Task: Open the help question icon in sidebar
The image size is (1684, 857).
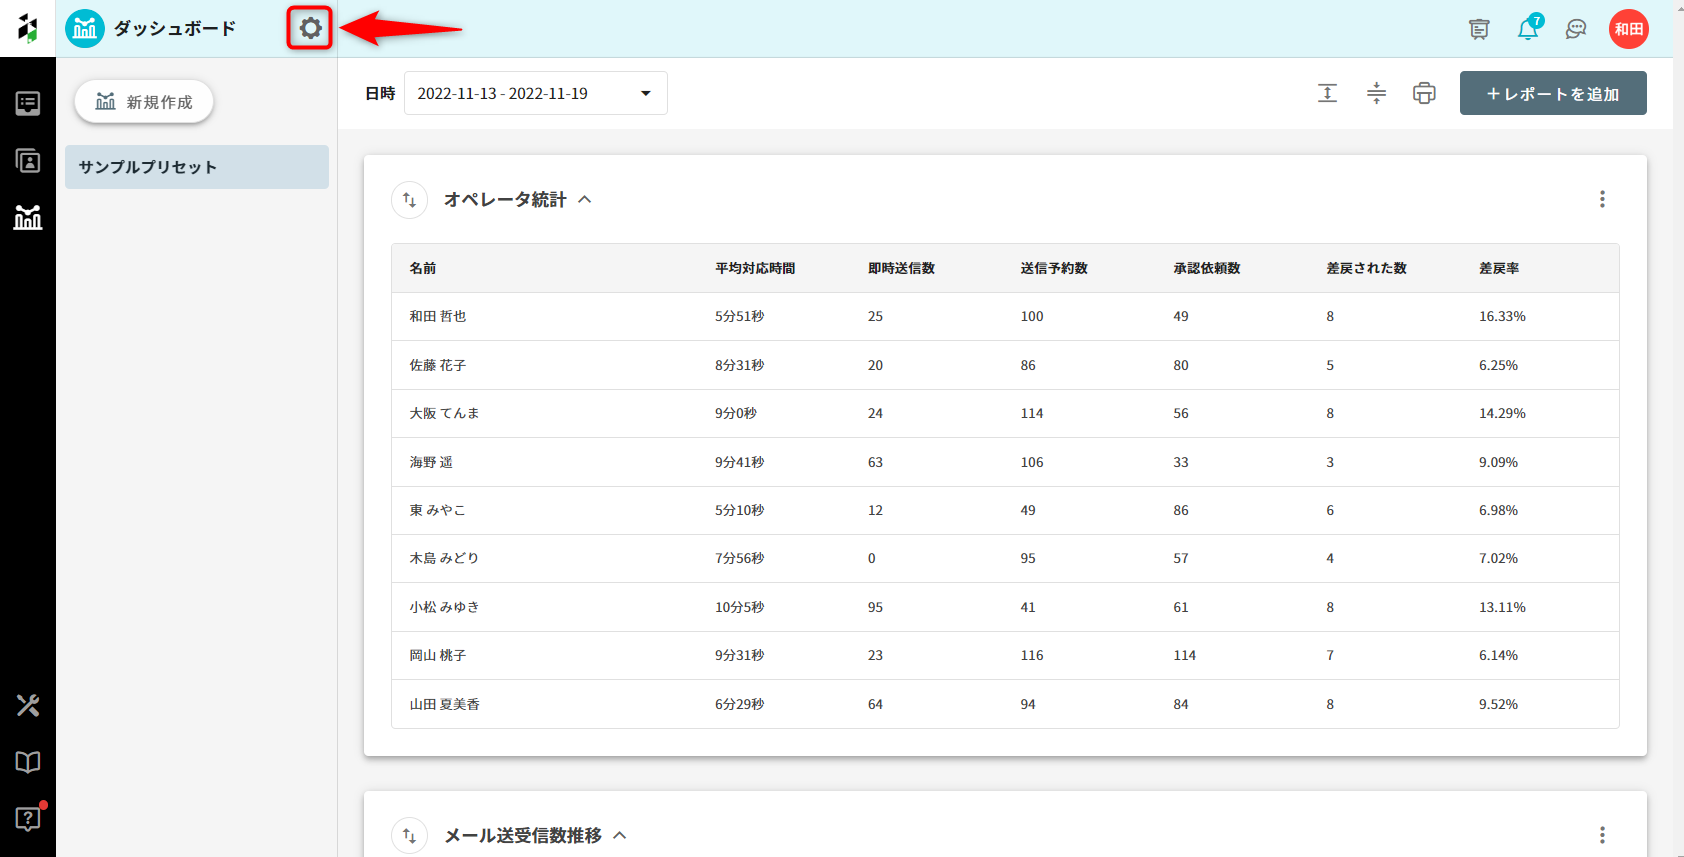Action: point(28,819)
